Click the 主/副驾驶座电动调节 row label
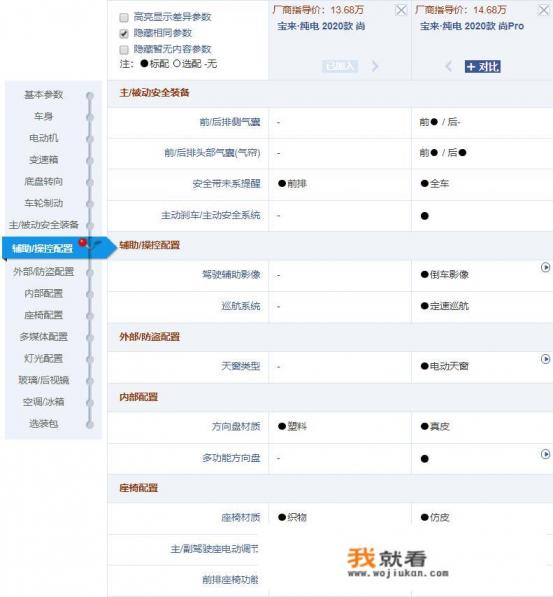This screenshot has height=597, width=553. [214, 549]
